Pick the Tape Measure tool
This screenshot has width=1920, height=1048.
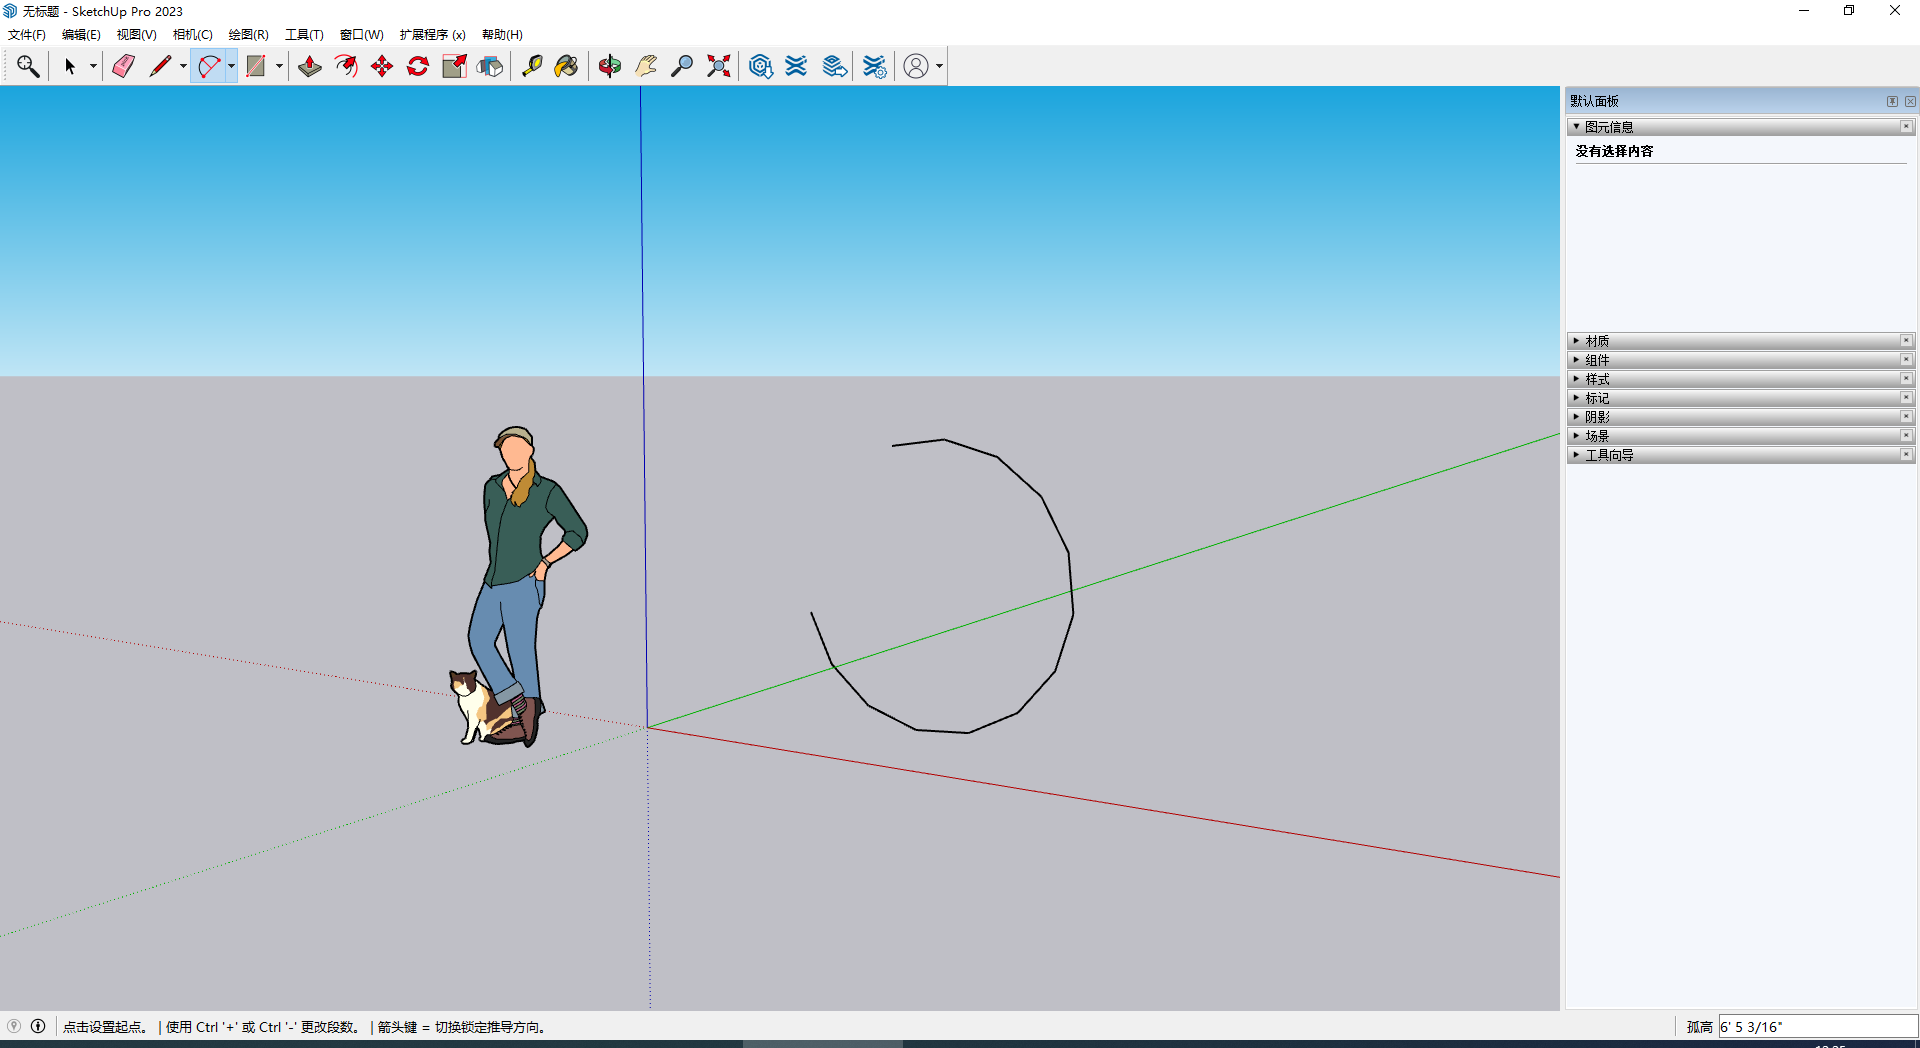pos(532,66)
